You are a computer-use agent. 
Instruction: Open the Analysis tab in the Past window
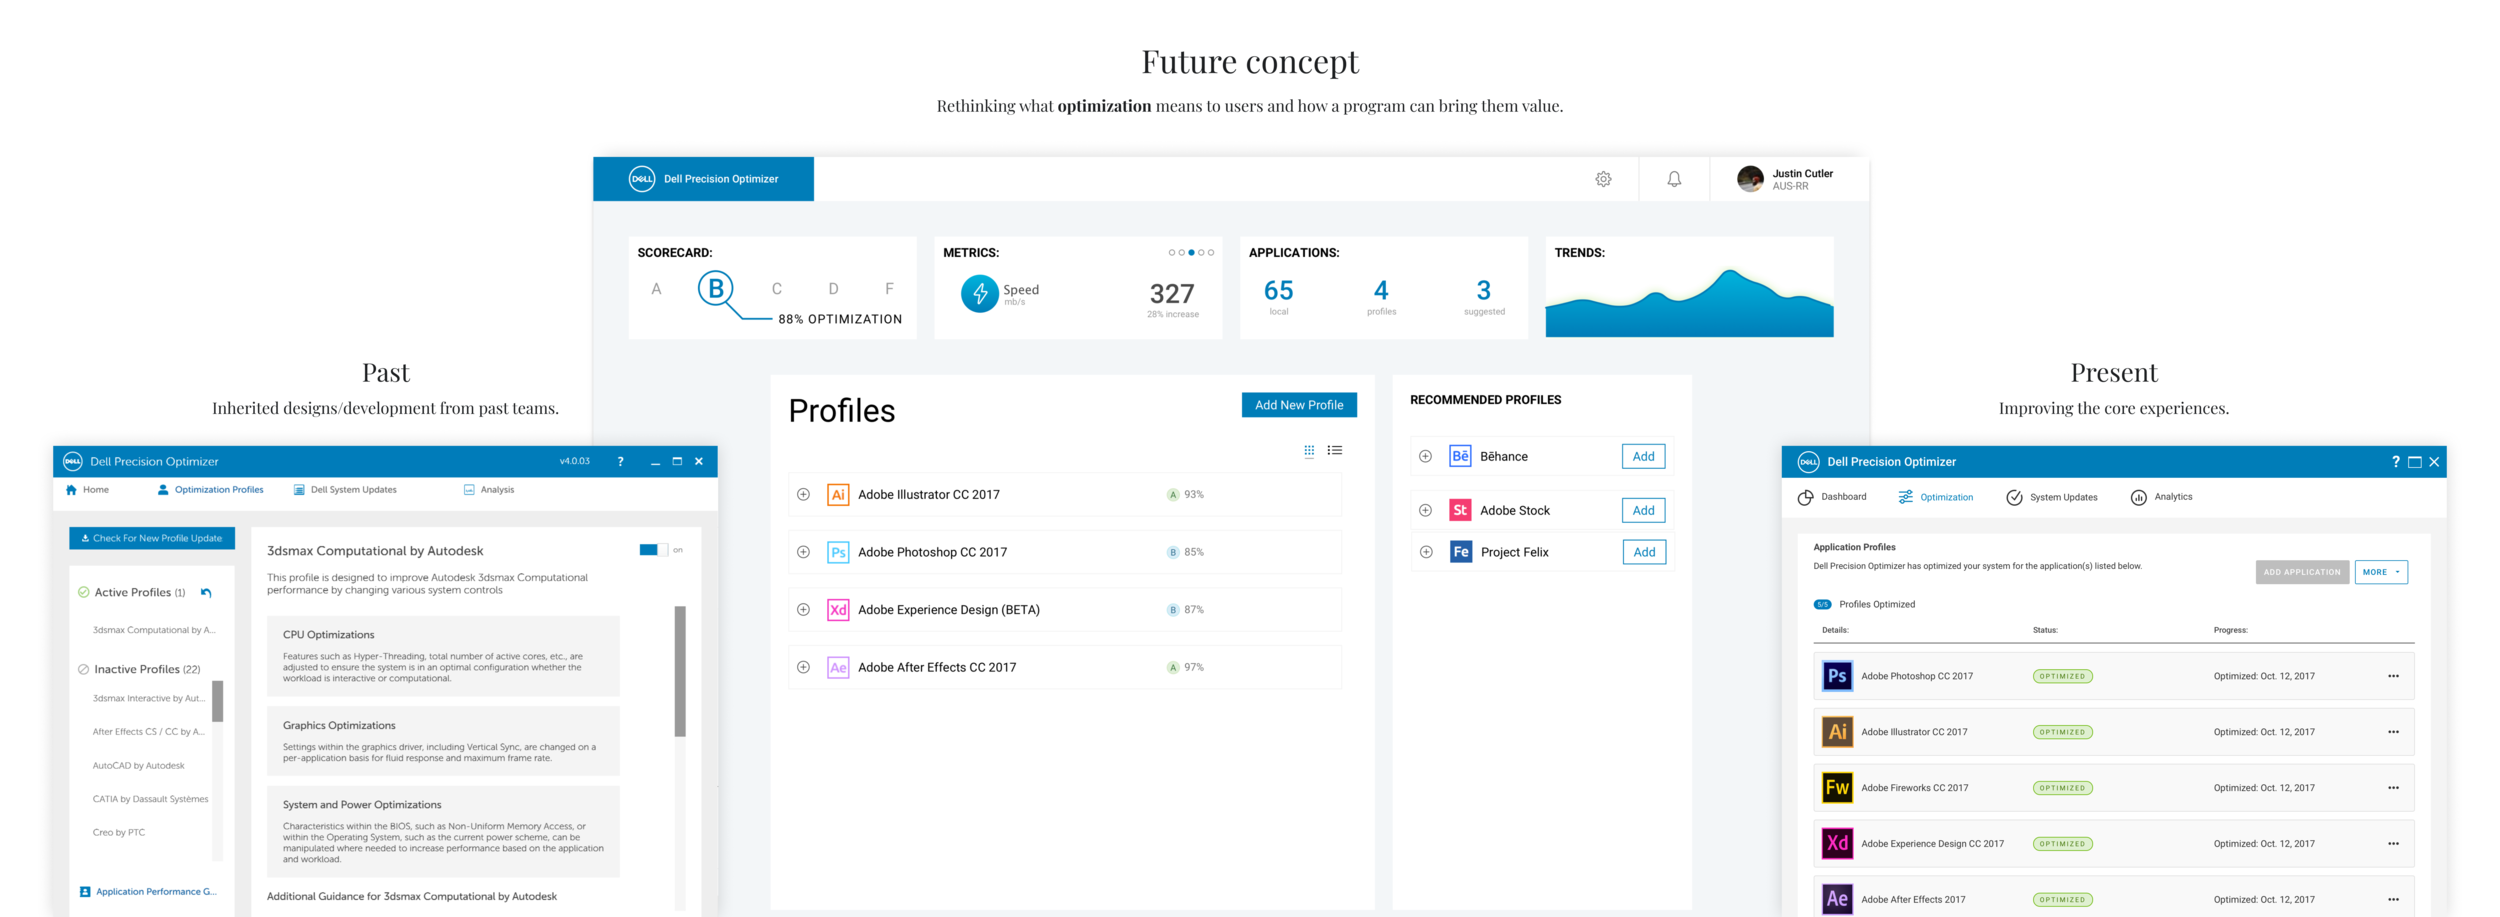489,490
